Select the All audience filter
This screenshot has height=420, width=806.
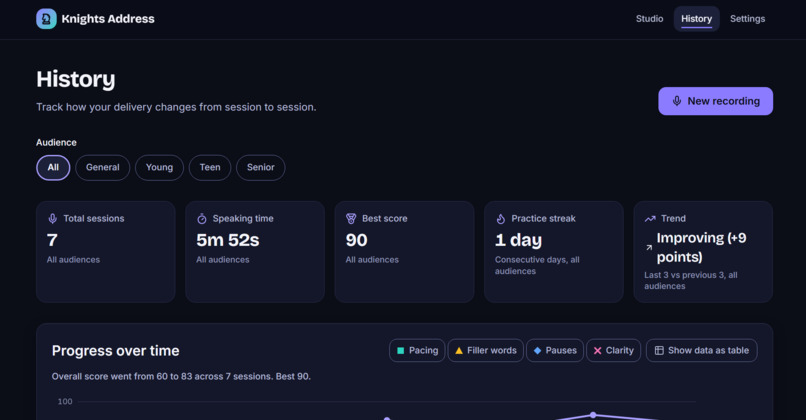53,168
